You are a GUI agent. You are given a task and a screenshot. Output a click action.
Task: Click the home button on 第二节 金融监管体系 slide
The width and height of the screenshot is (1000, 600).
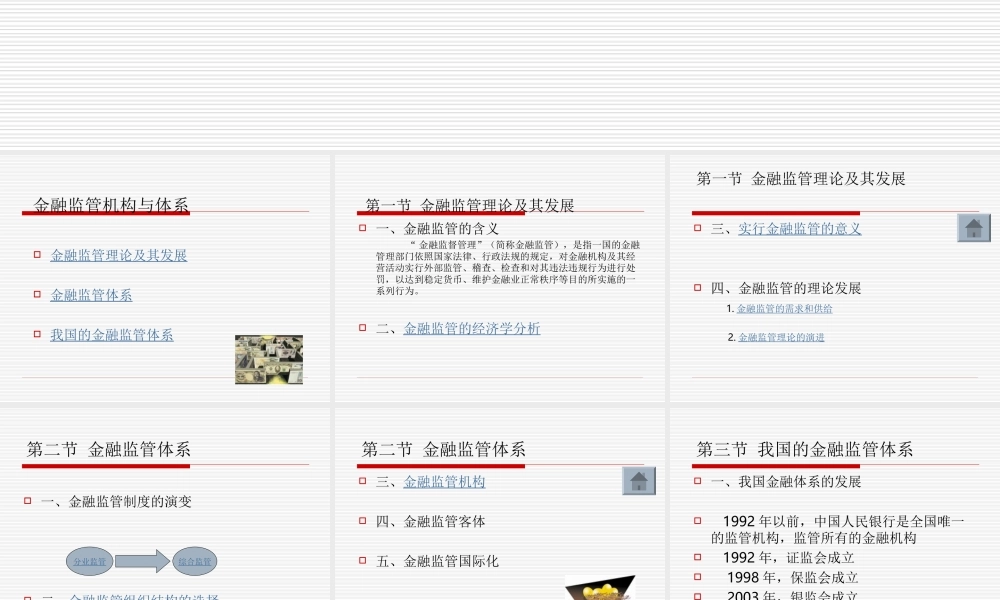coord(641,481)
